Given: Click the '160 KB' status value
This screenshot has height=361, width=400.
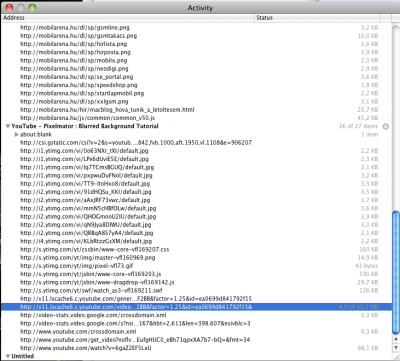Looking at the screenshot, I should pyautogui.click(x=369, y=249).
